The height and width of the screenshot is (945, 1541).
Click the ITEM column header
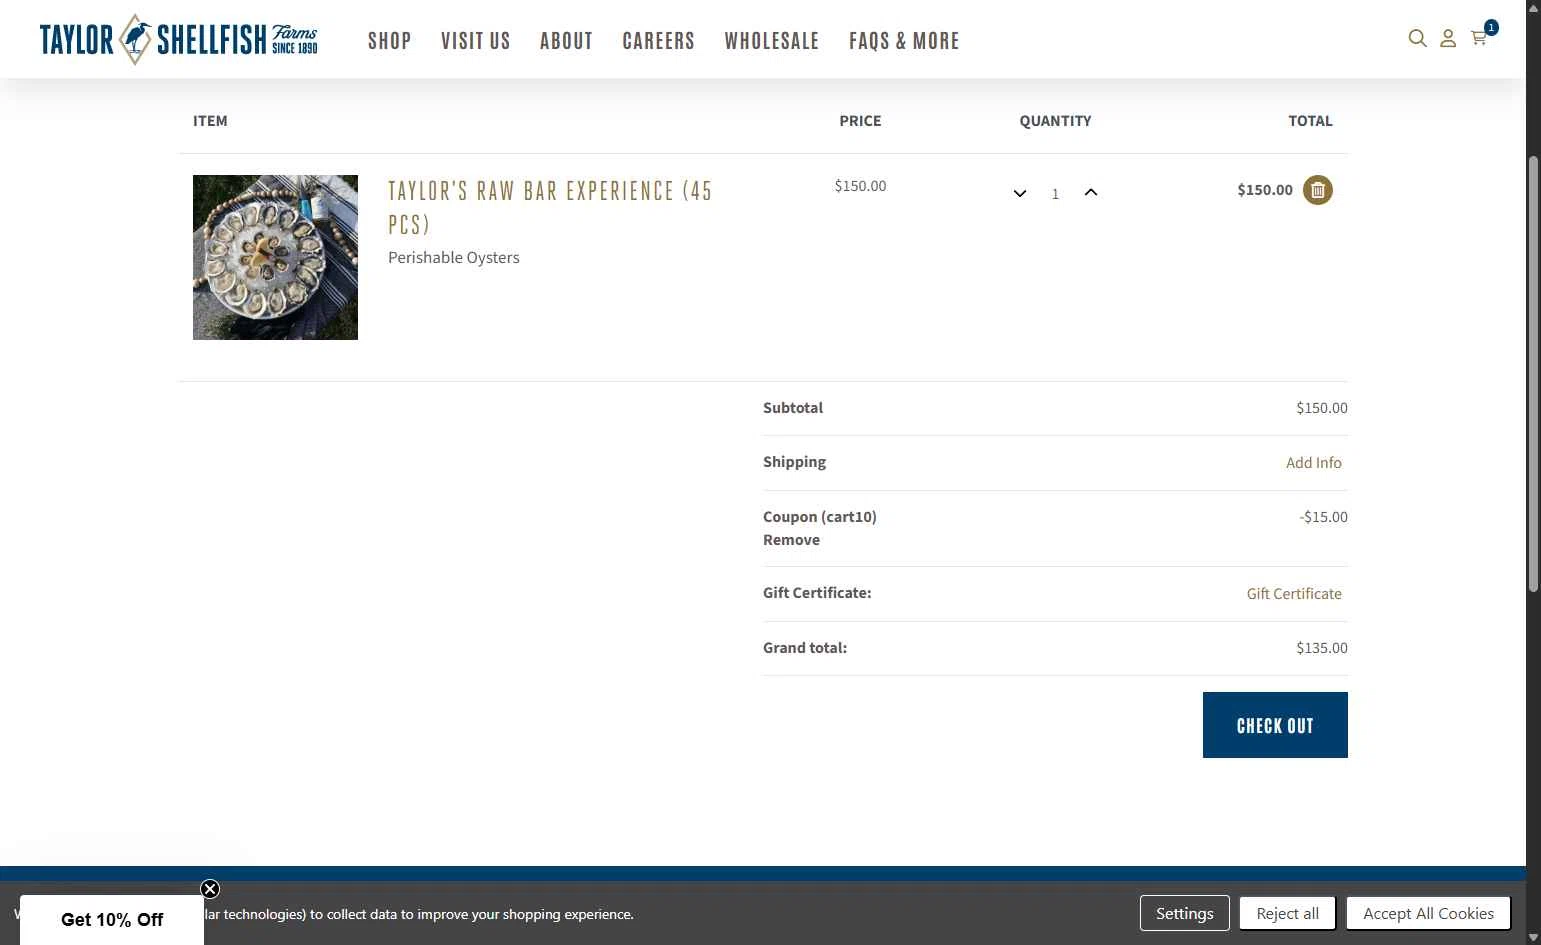pyautogui.click(x=210, y=121)
